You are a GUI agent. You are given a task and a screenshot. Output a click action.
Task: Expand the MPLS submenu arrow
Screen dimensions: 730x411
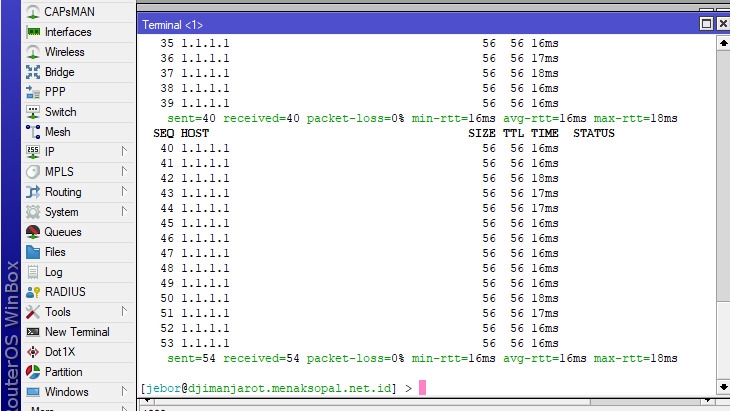(124, 172)
